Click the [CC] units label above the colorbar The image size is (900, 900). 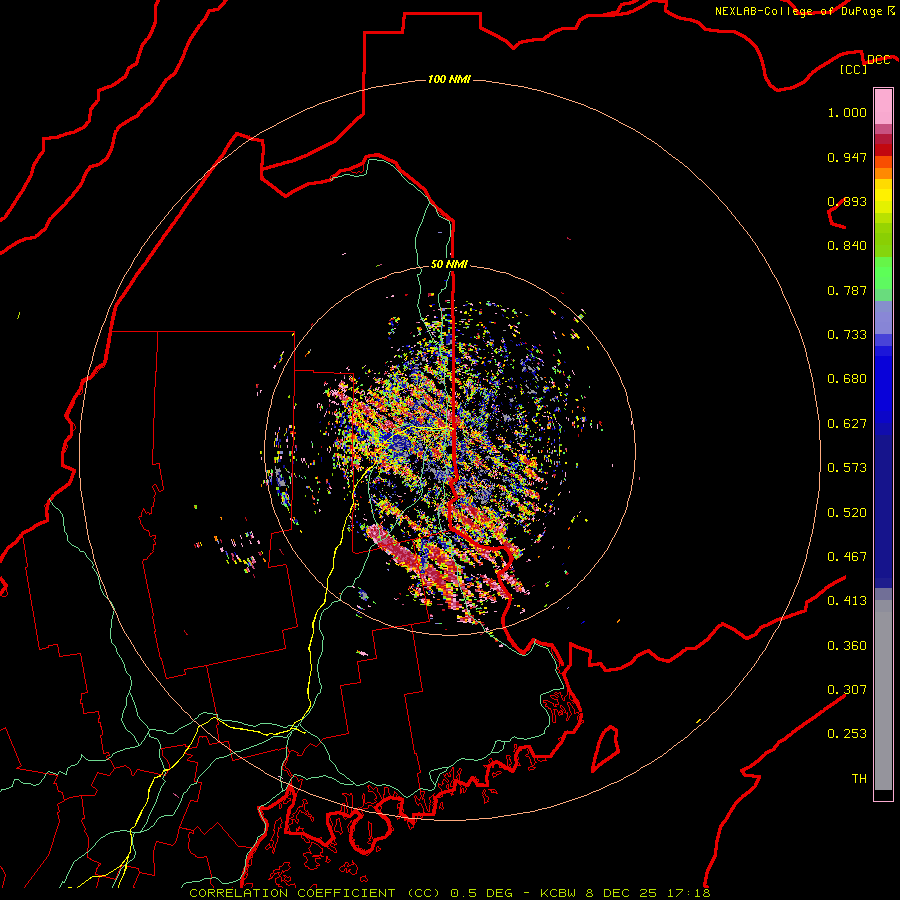tap(854, 69)
